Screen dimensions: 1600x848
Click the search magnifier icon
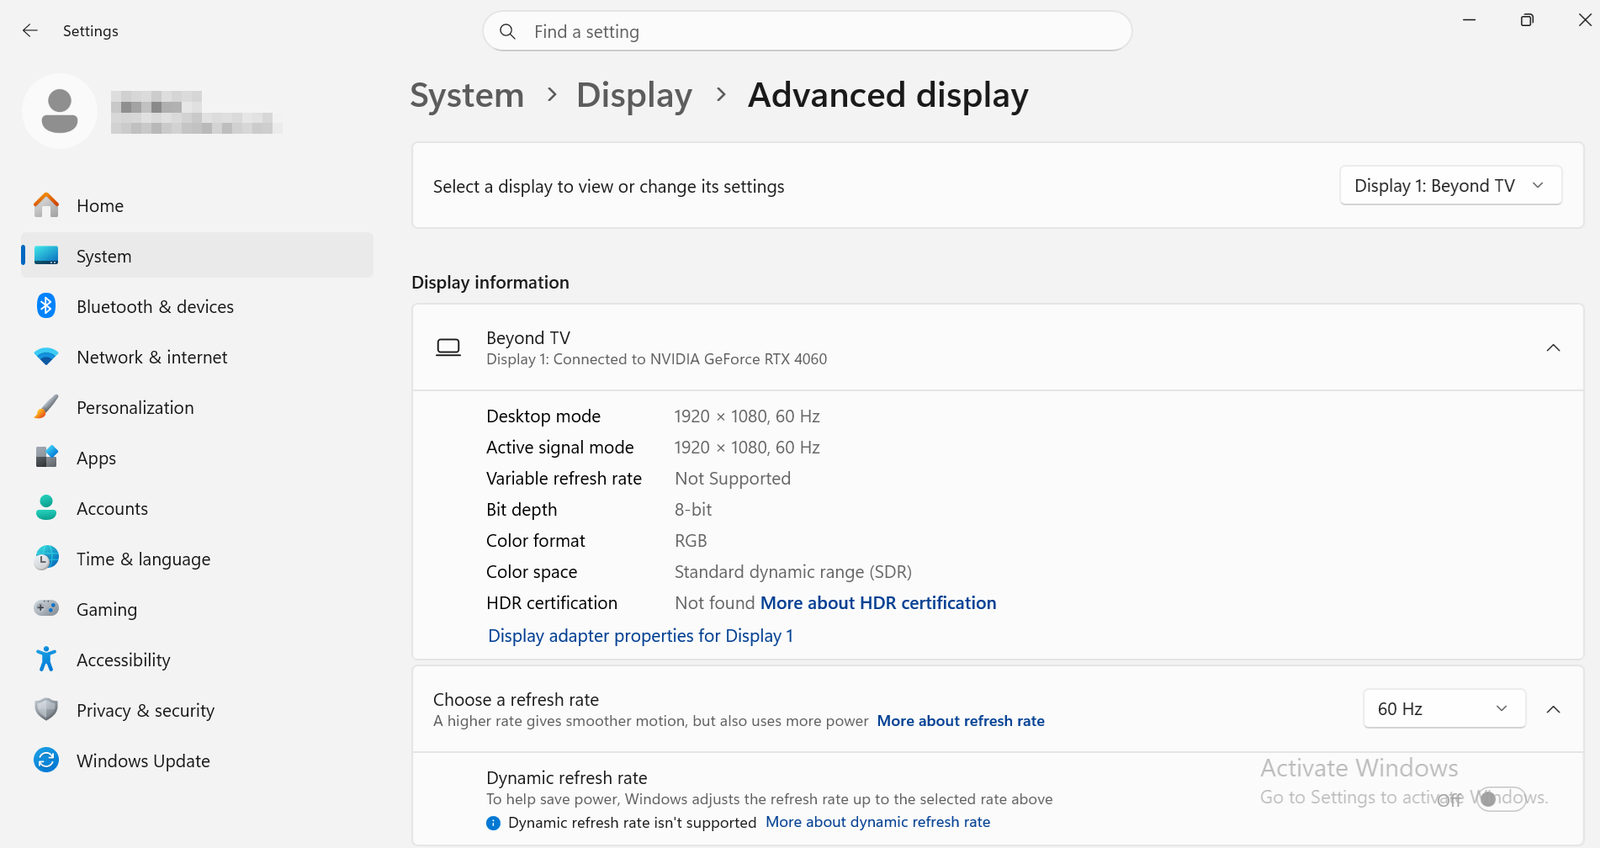point(508,32)
